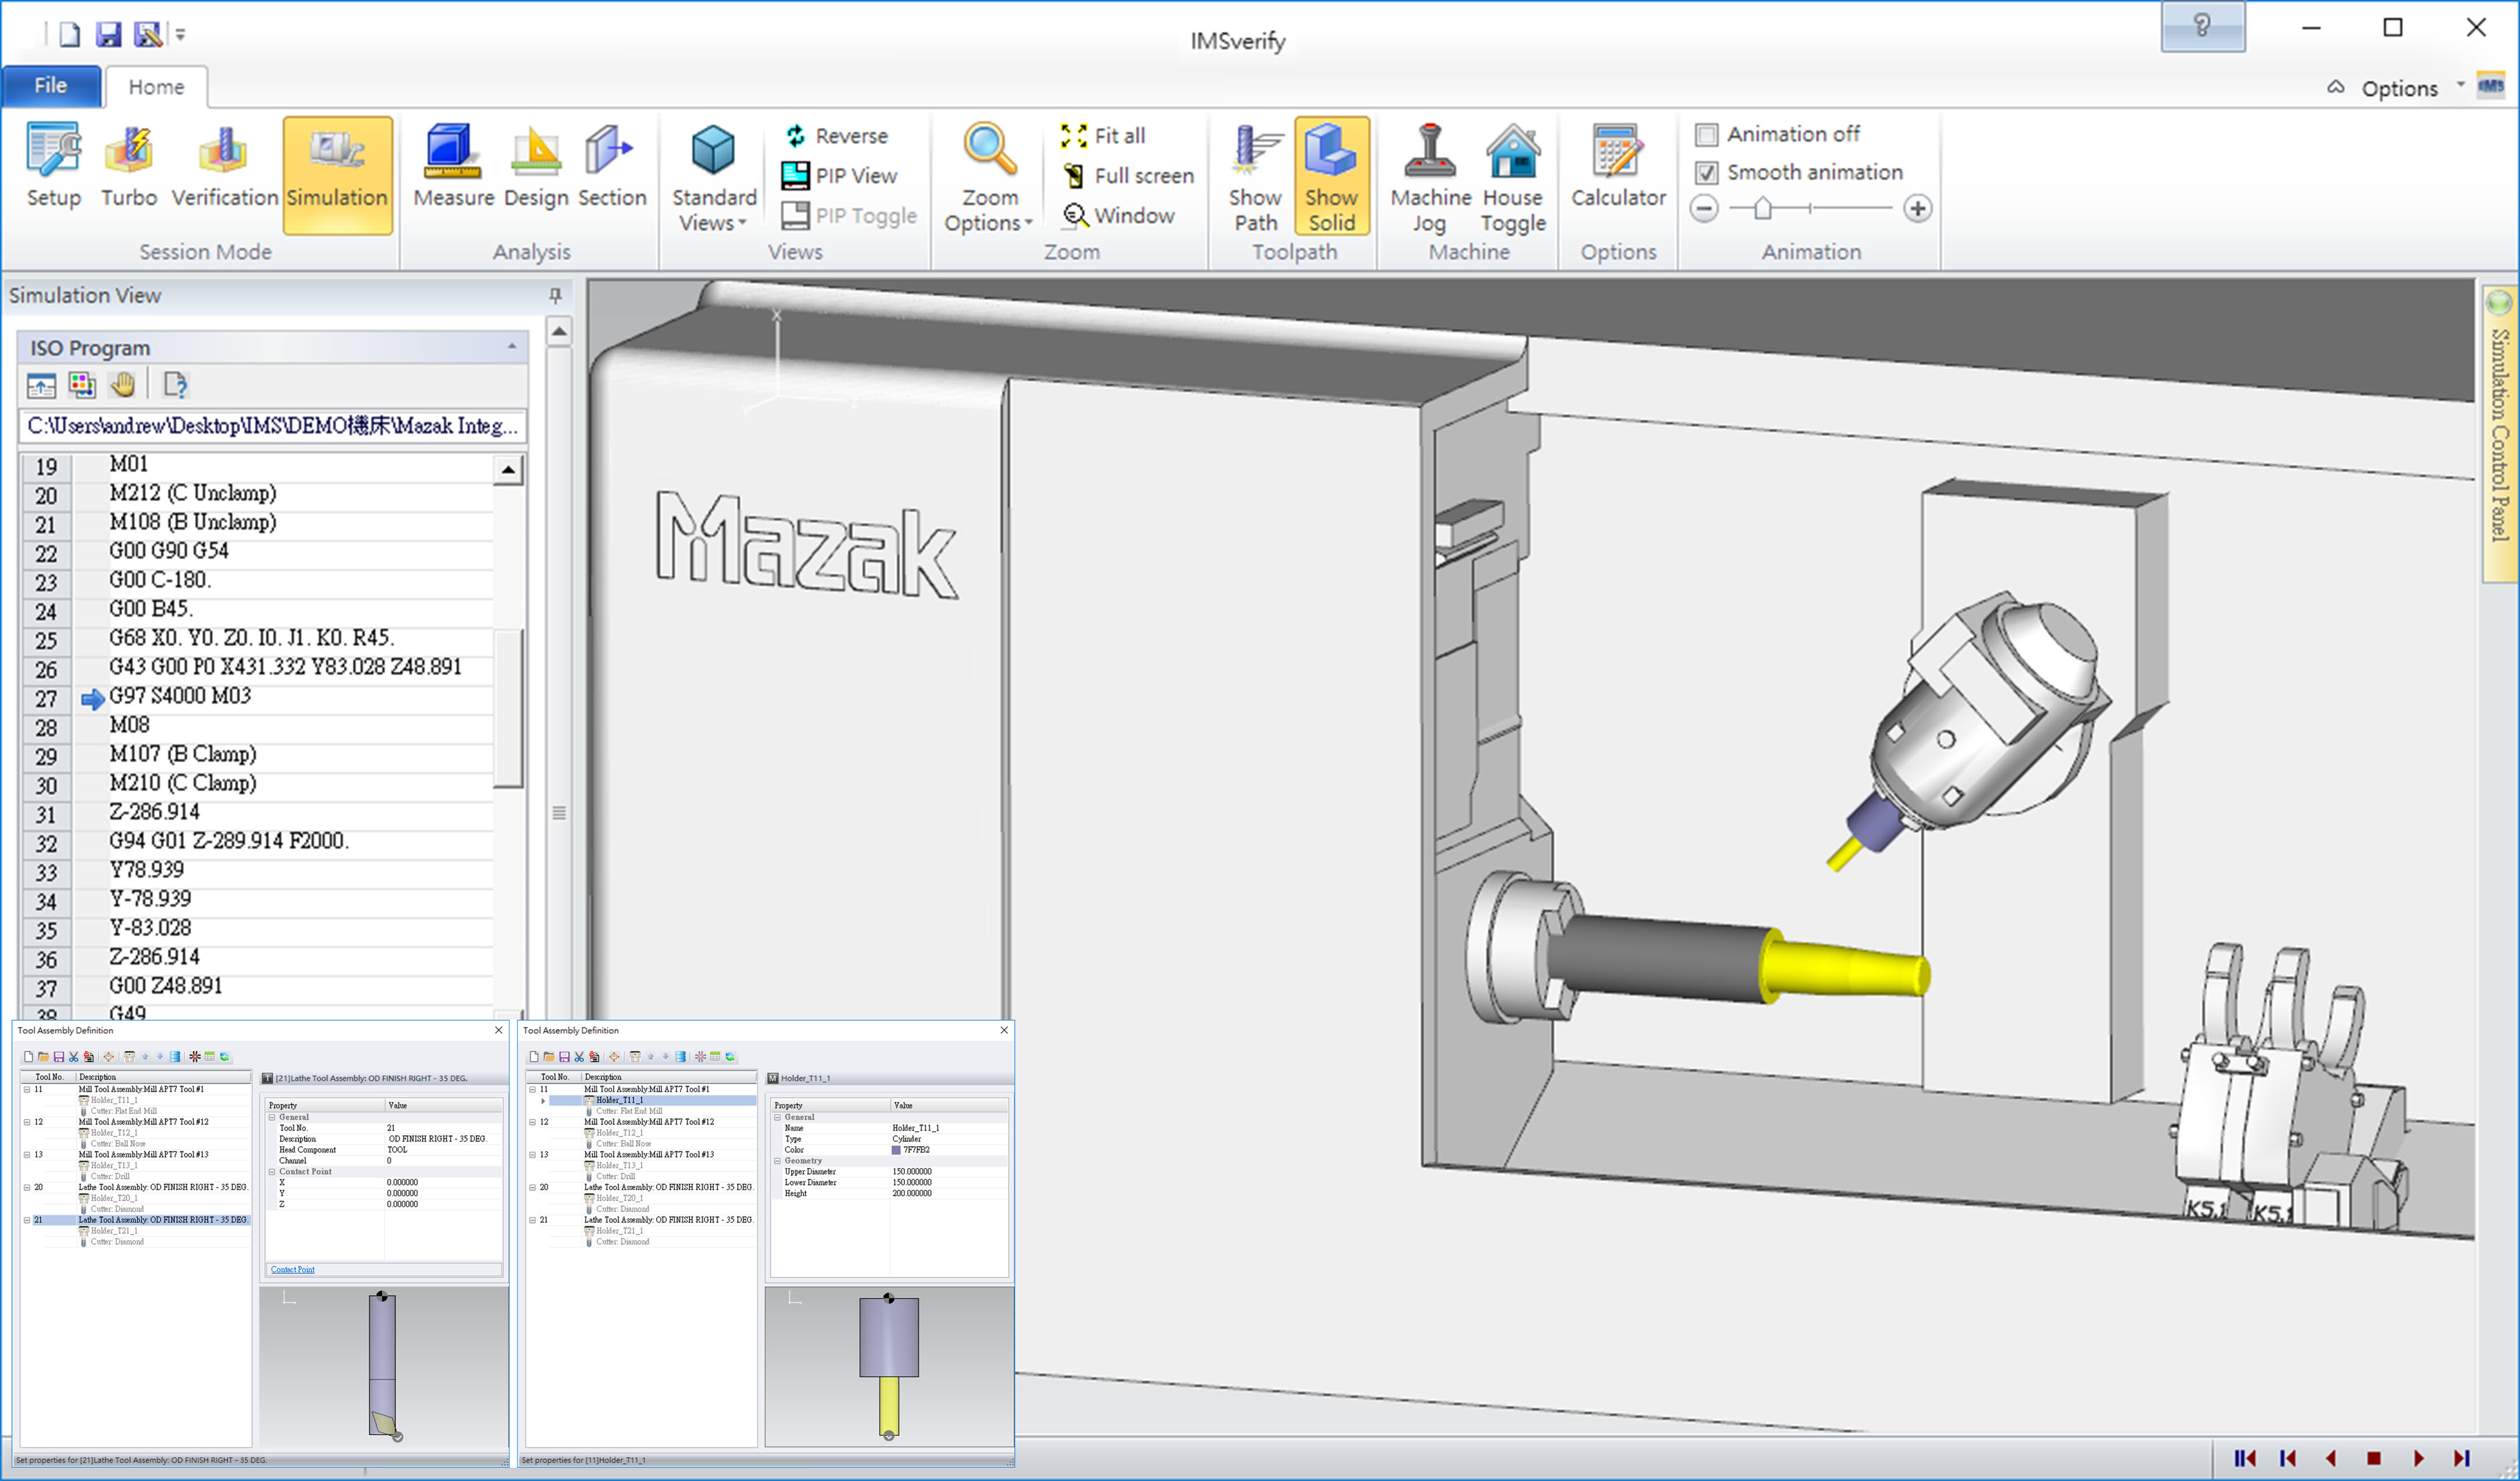The image size is (2520, 1481).
Task: Open Machine Jog
Action: click(1430, 178)
